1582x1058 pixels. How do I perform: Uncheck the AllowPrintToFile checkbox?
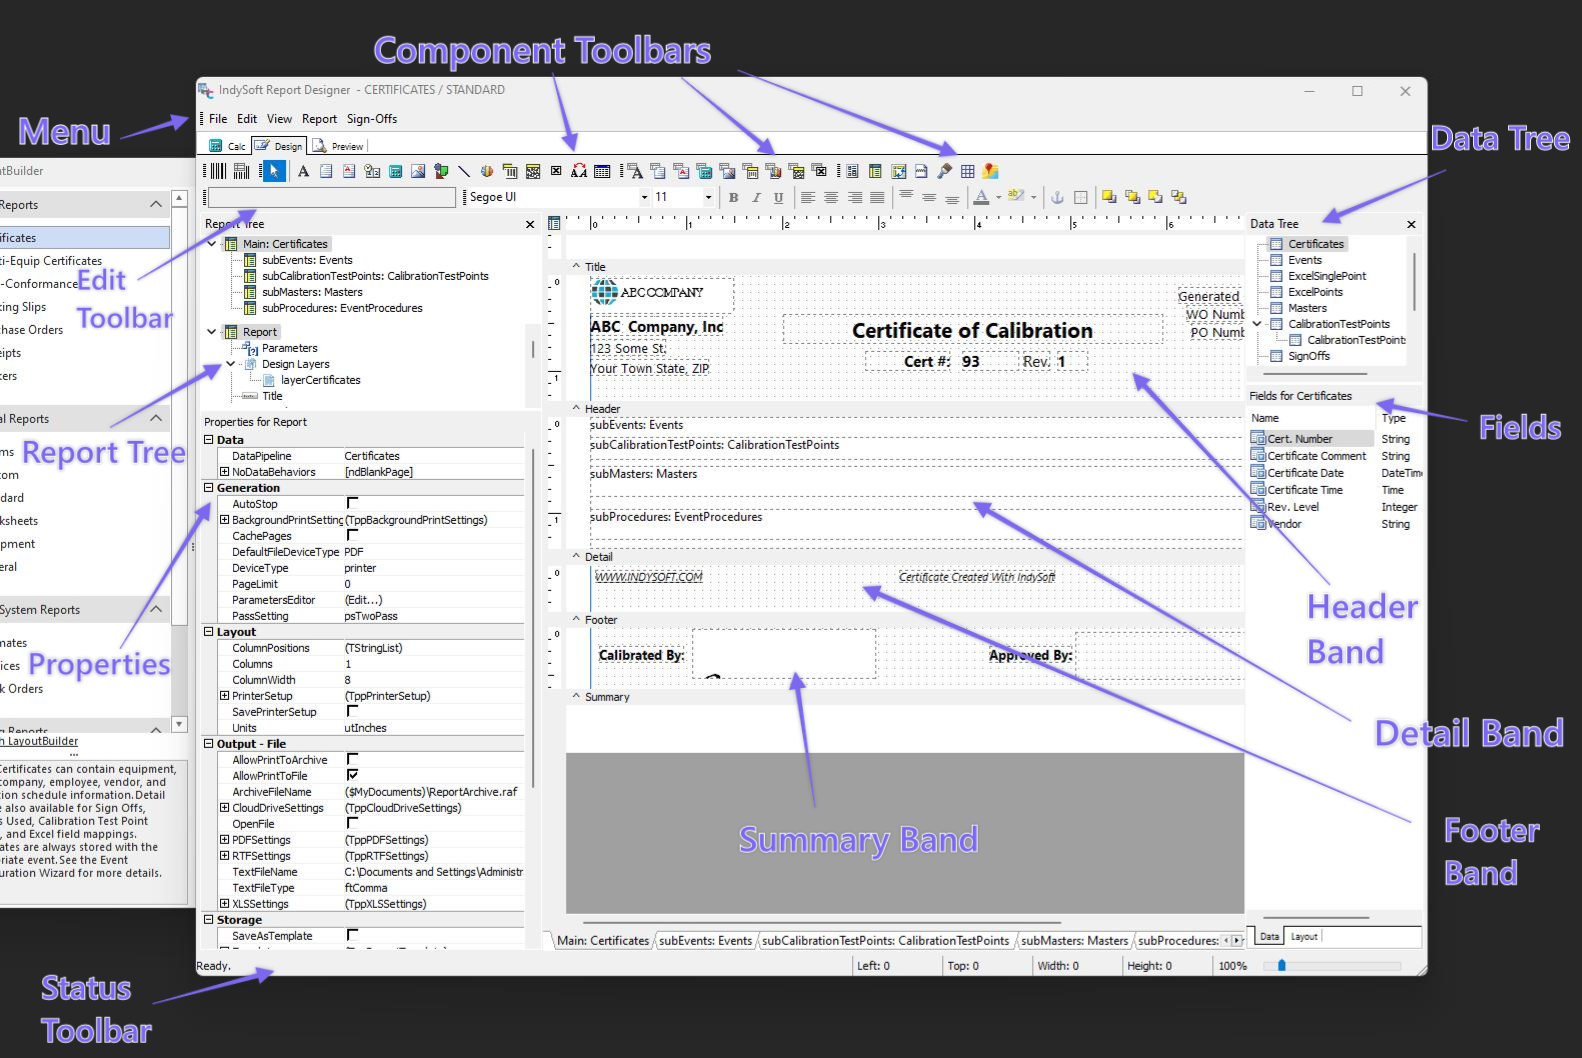coord(352,775)
